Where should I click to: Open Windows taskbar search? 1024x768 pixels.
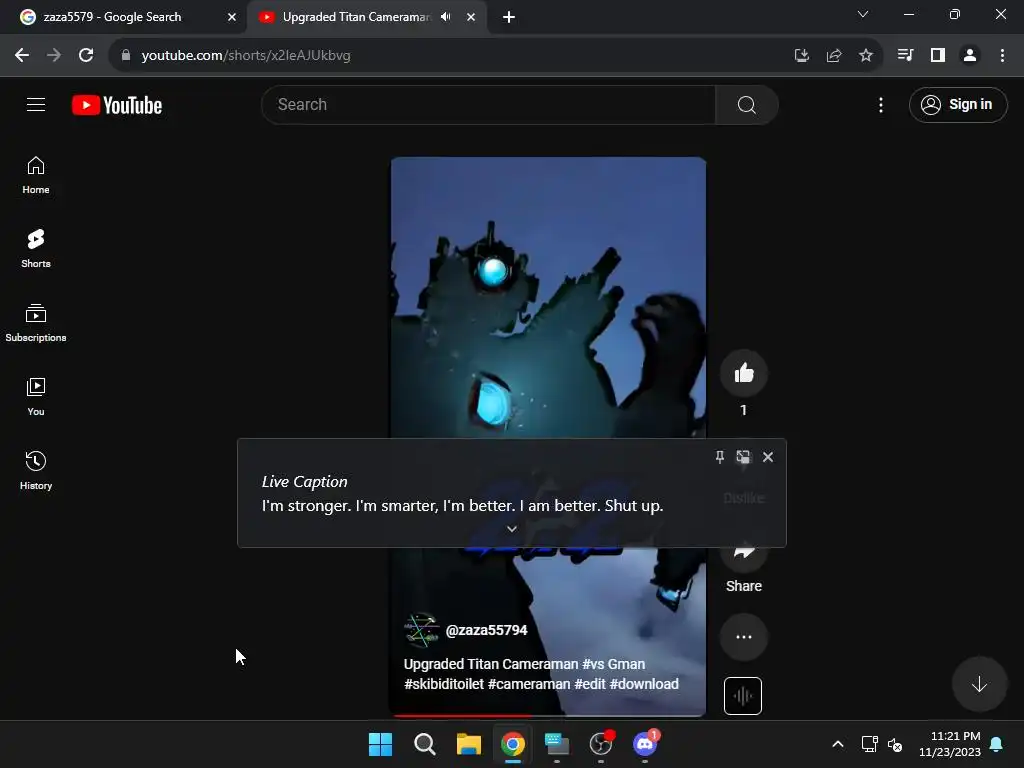424,744
